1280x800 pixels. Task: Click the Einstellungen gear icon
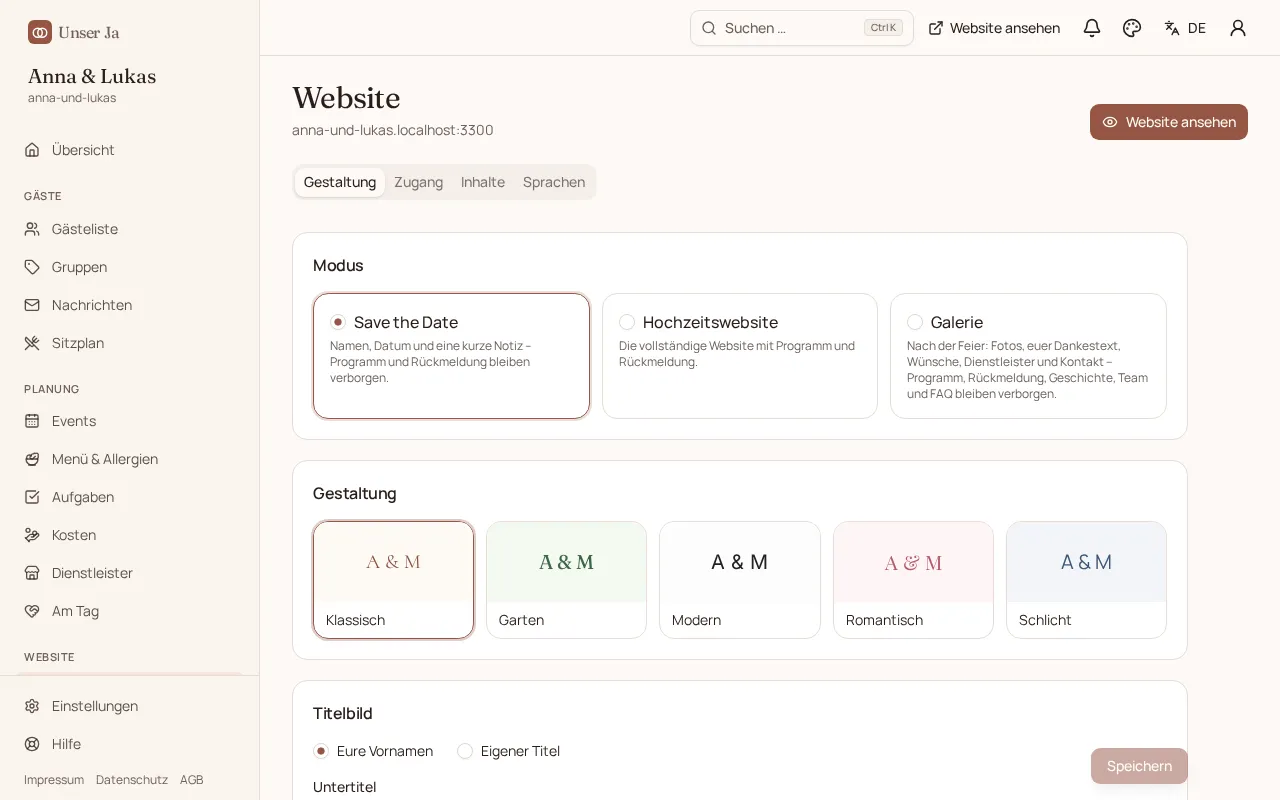coord(32,706)
